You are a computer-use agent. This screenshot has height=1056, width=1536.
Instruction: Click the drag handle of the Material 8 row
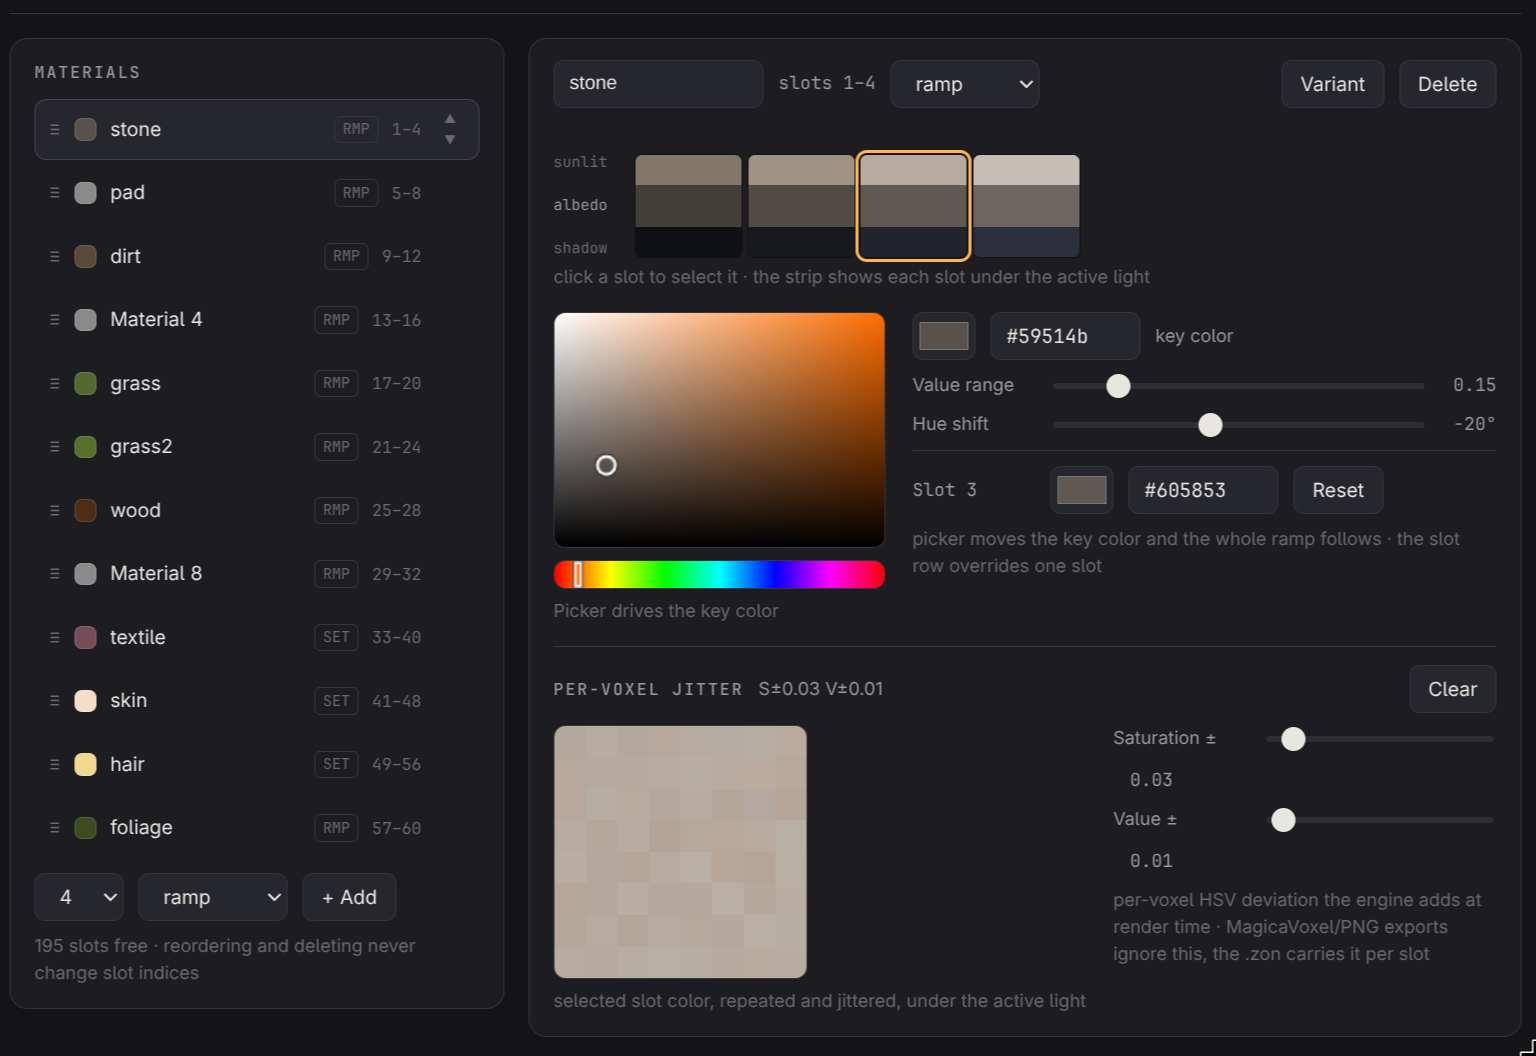pyautogui.click(x=55, y=574)
